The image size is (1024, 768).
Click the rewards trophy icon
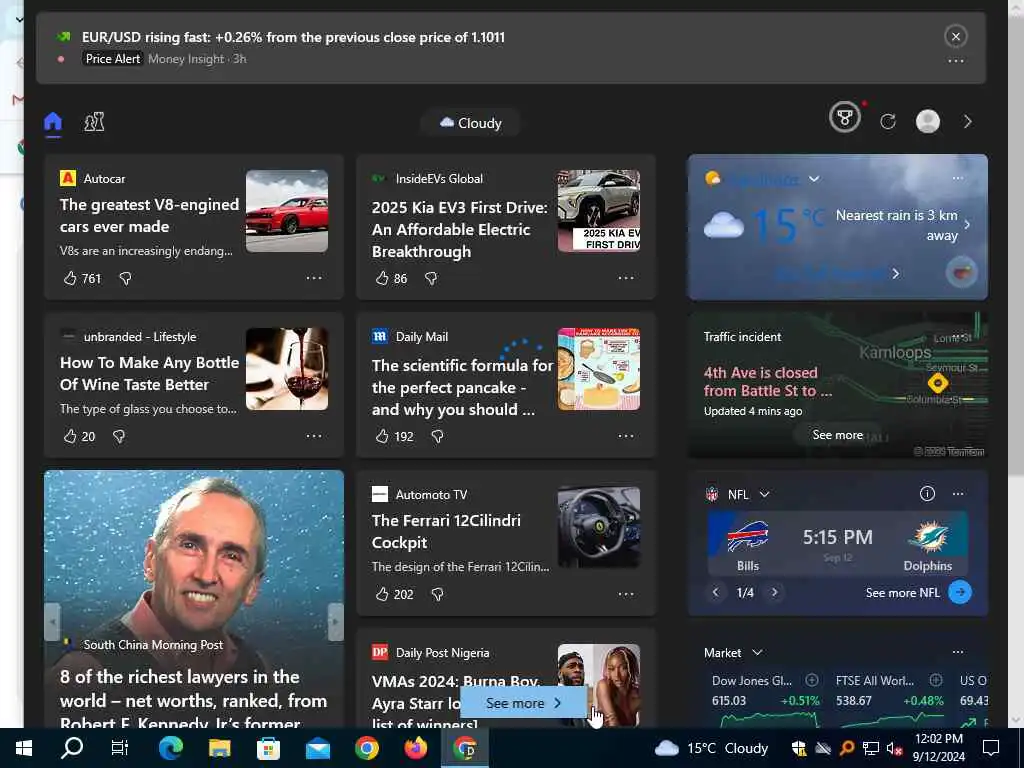point(844,118)
